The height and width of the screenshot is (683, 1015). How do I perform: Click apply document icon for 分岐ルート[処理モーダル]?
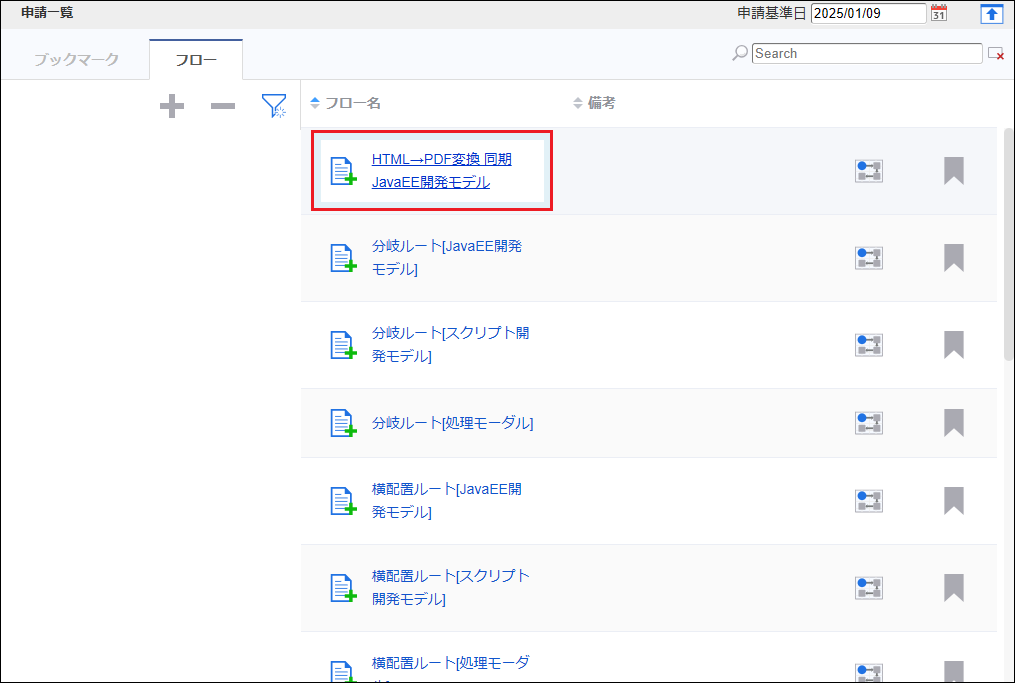coord(343,423)
